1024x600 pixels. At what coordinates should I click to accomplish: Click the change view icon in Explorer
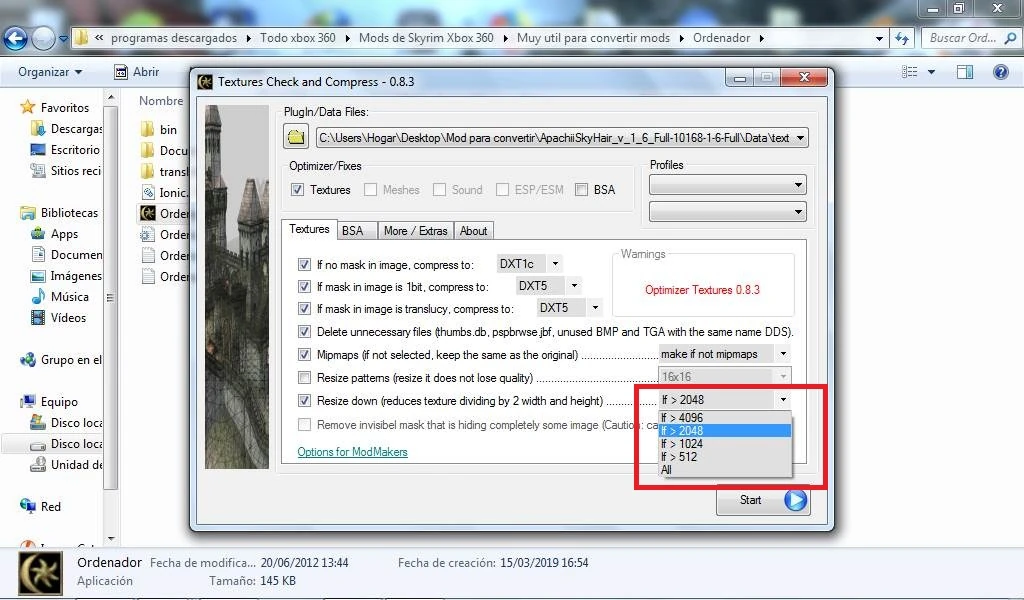click(x=910, y=72)
